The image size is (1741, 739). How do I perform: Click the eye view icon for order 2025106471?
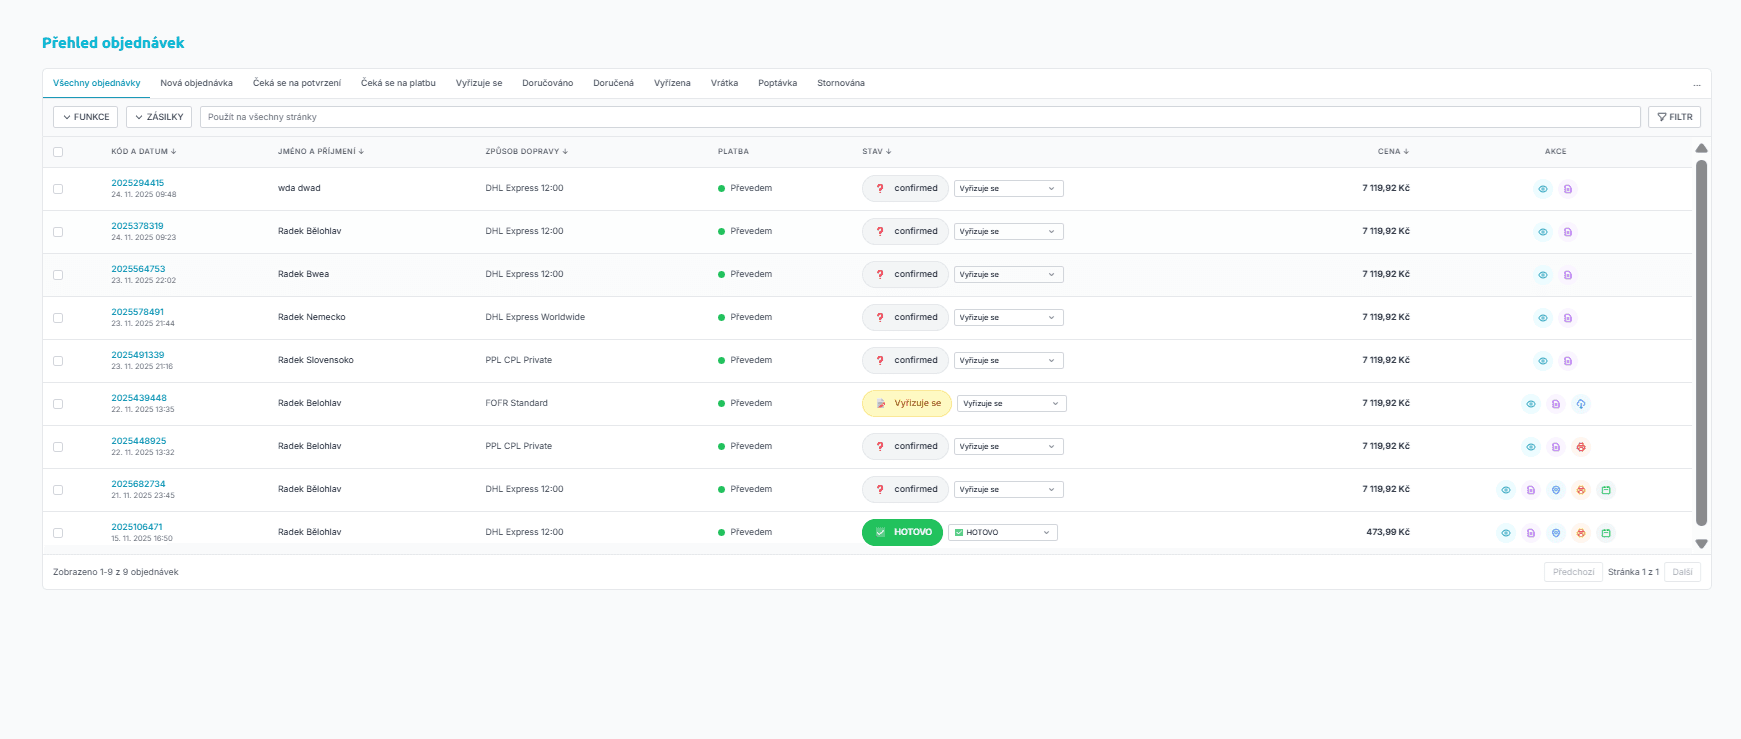1506,533
